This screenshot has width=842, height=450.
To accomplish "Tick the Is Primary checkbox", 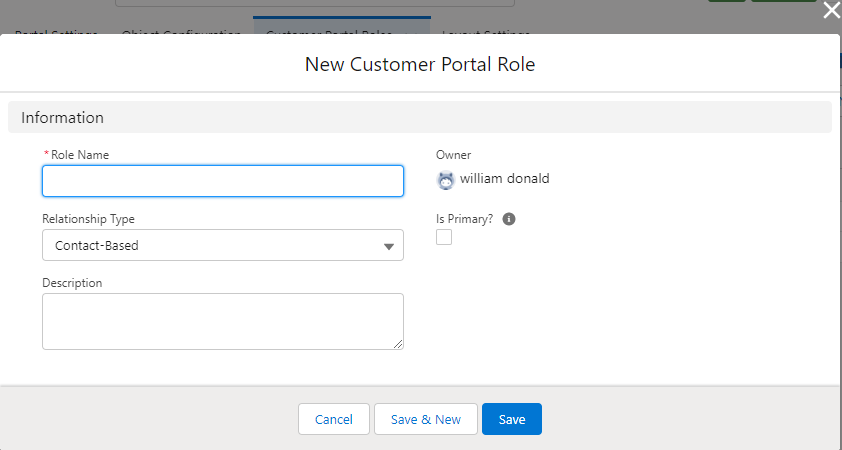I will [444, 237].
